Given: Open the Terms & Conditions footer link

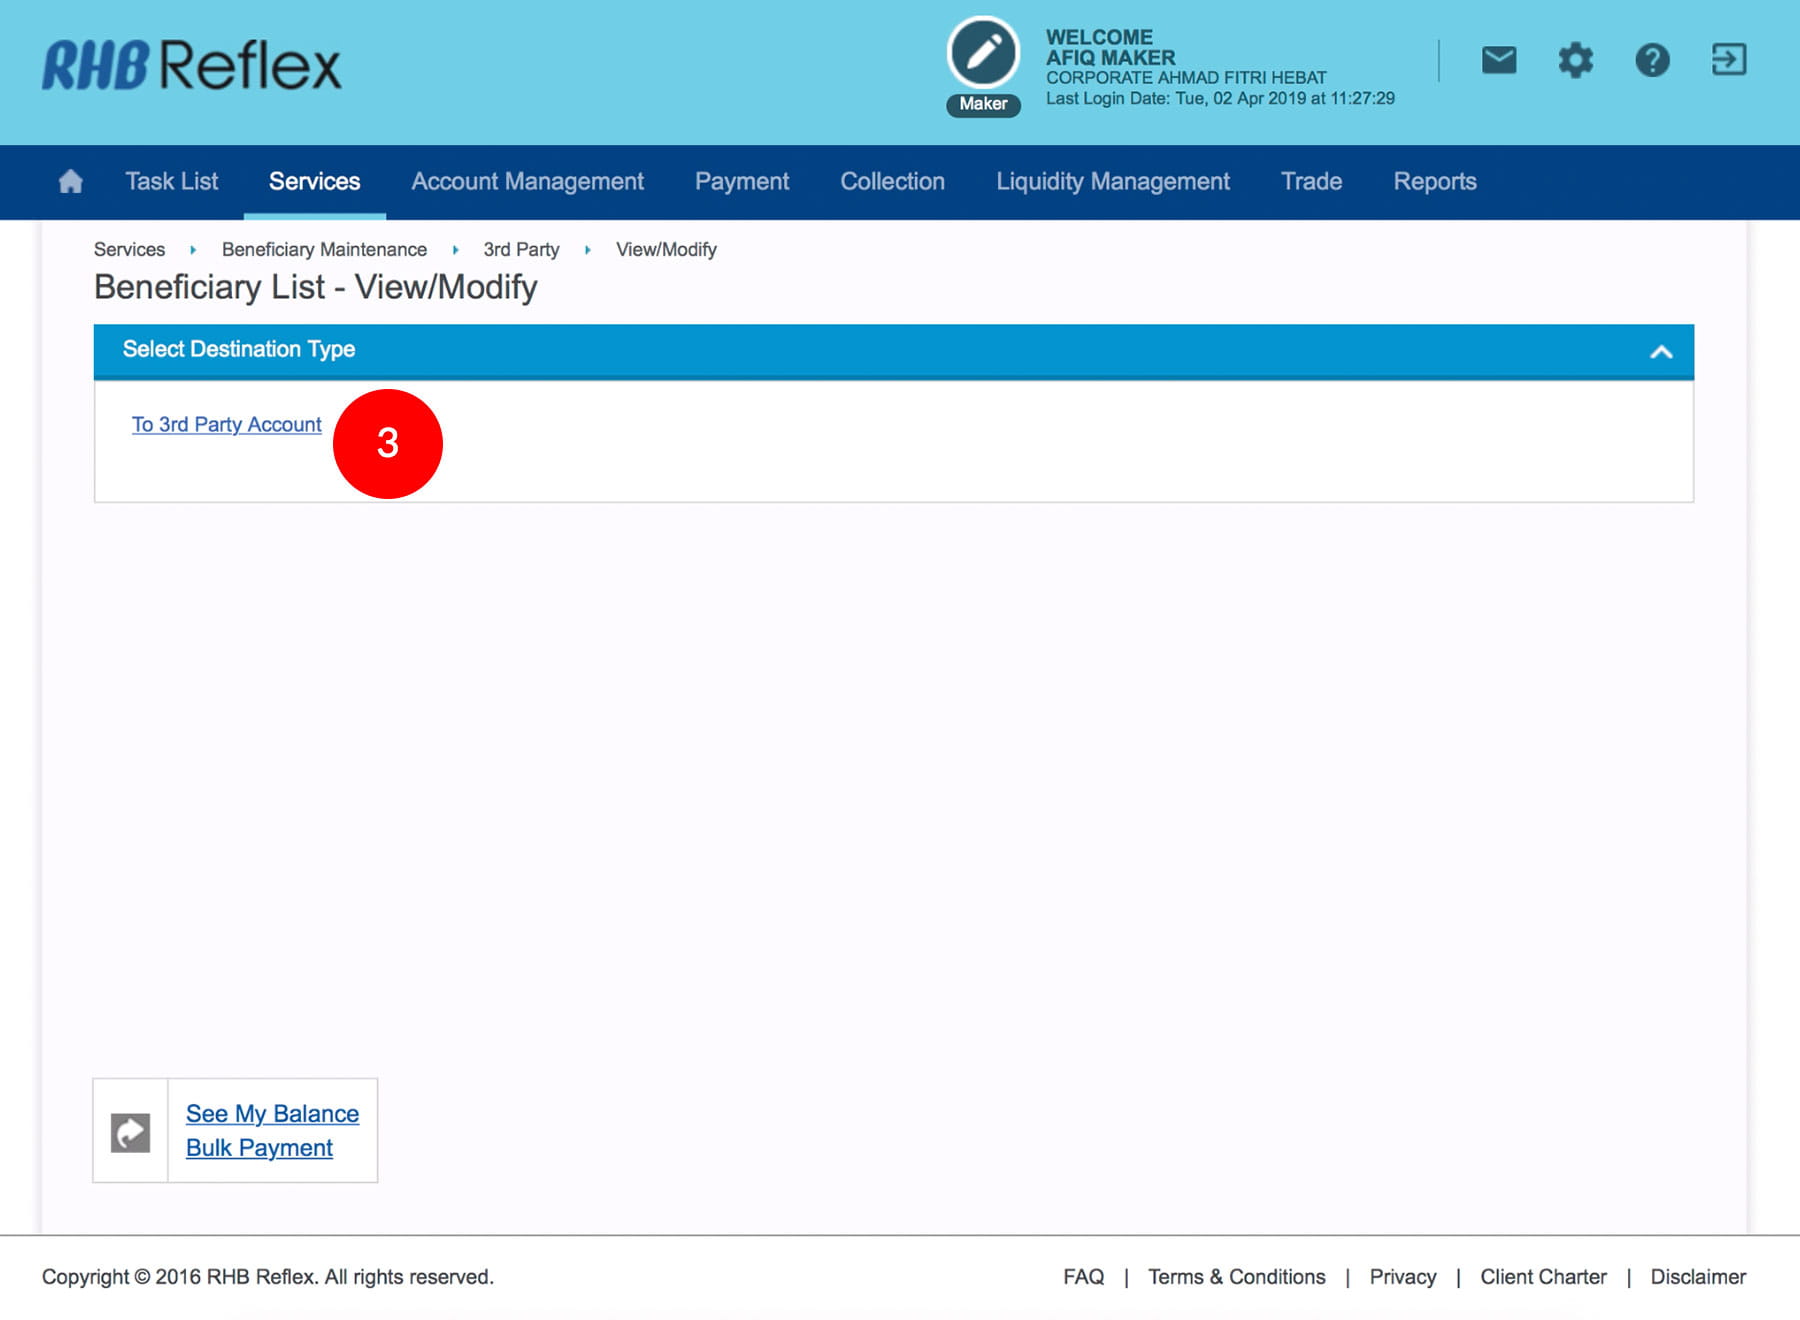Looking at the screenshot, I should pos(1236,1277).
